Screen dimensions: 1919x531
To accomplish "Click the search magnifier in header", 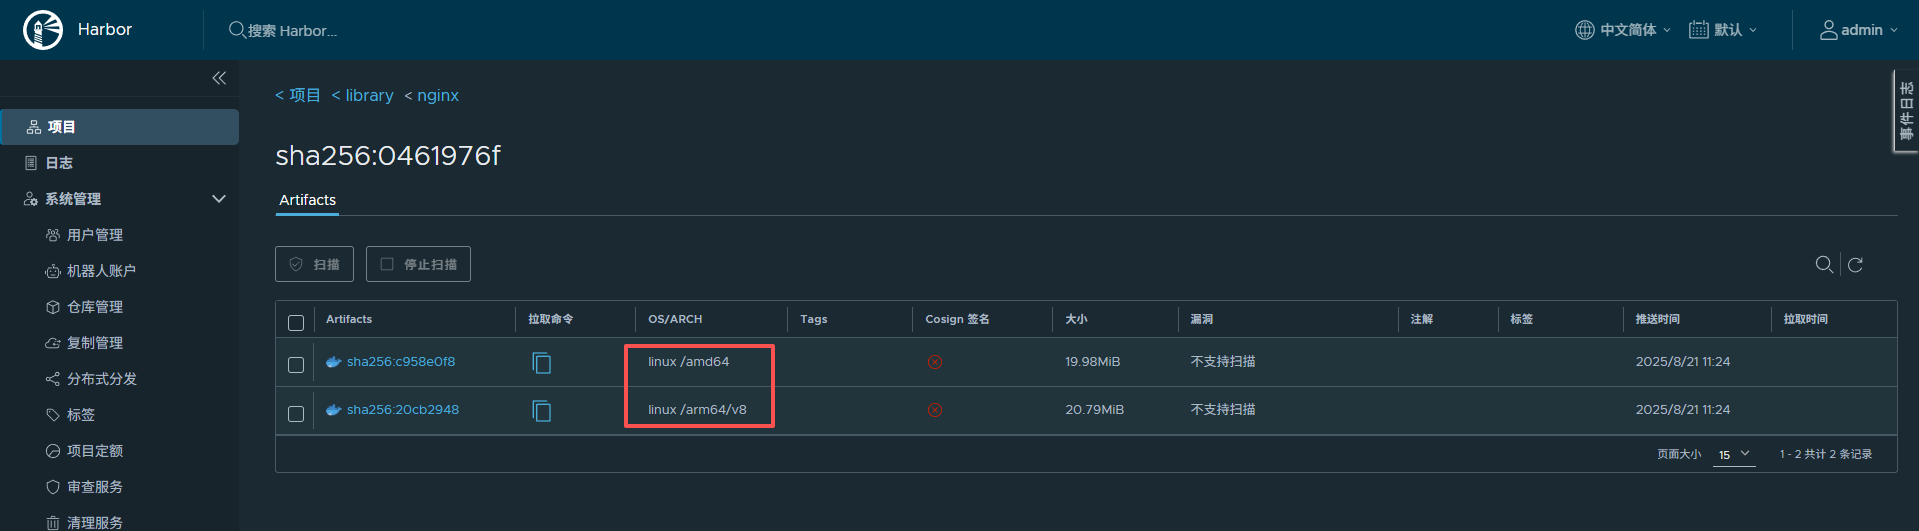I will pos(237,30).
